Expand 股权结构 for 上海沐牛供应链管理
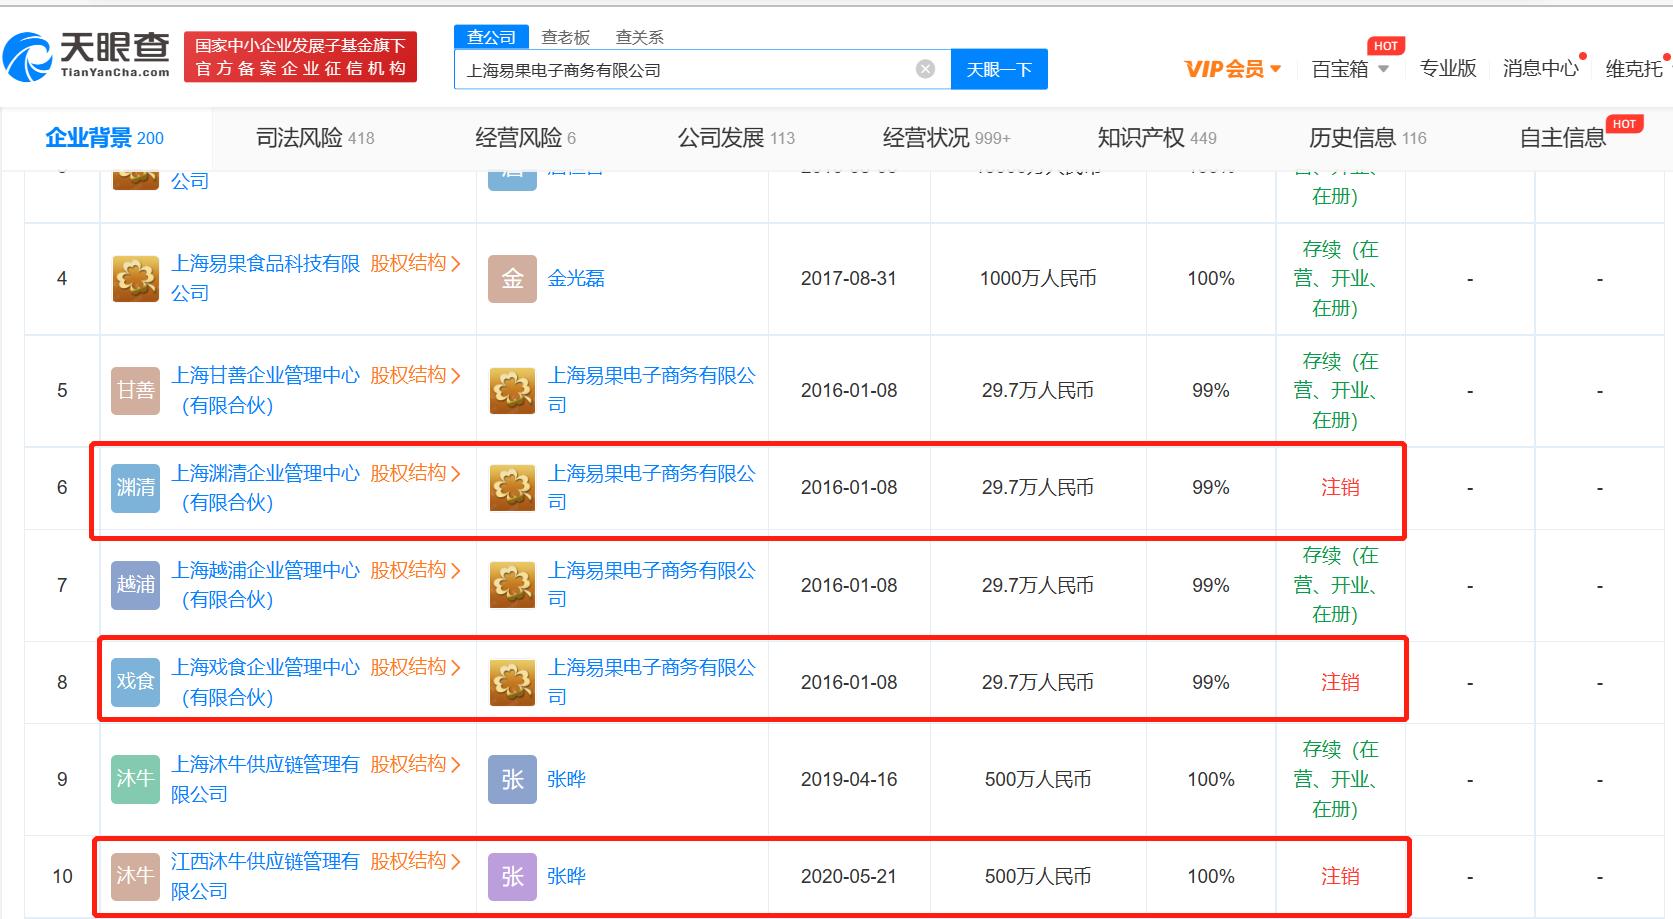Viewport: 1673px width, 919px height. pyautogui.click(x=415, y=764)
